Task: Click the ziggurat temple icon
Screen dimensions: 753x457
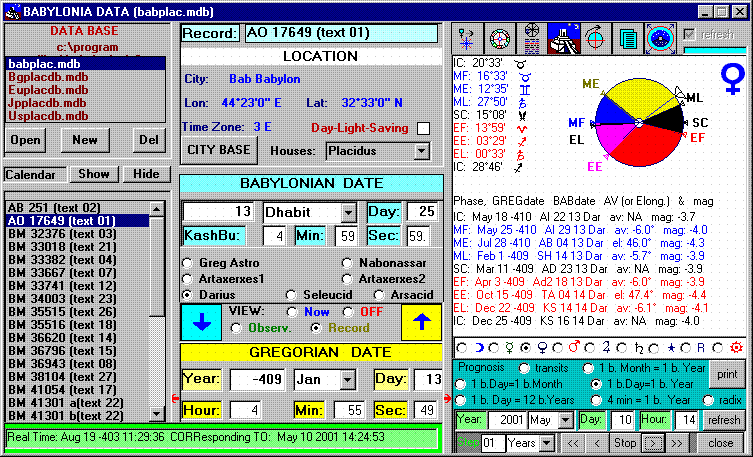Action: (x=563, y=38)
